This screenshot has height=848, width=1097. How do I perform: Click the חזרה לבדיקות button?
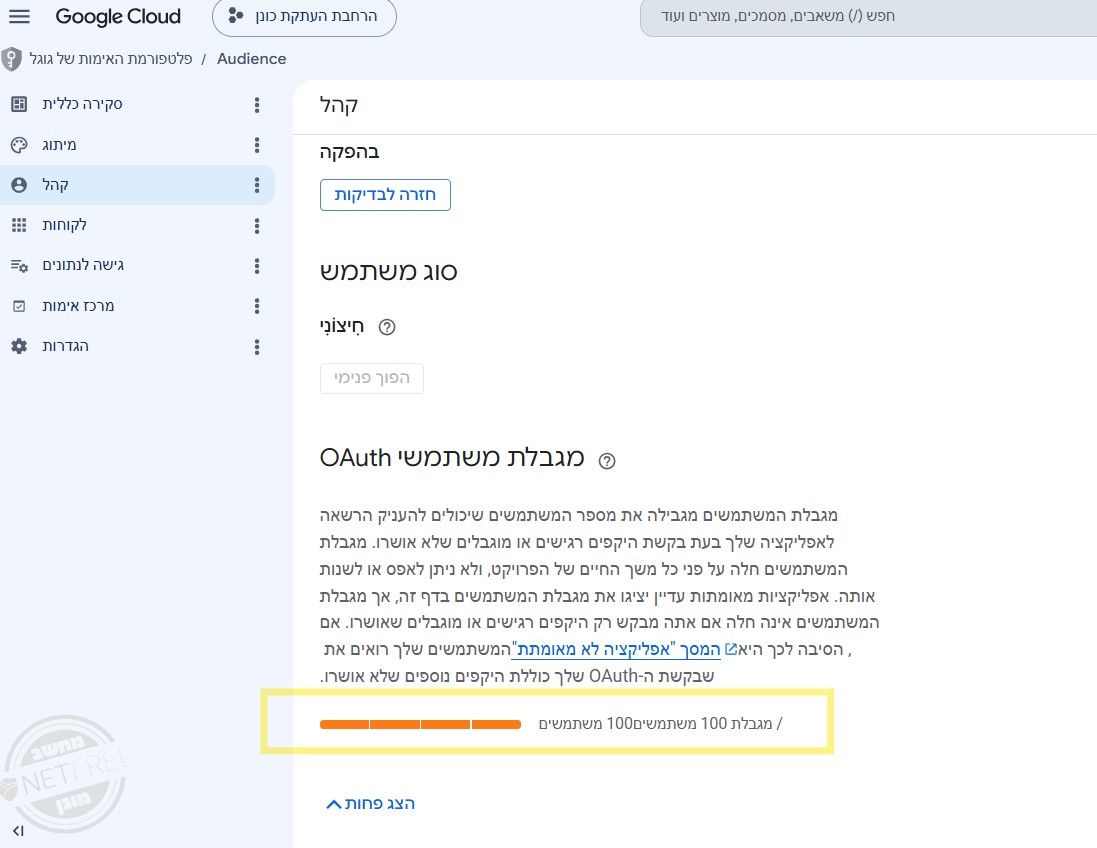pos(385,195)
